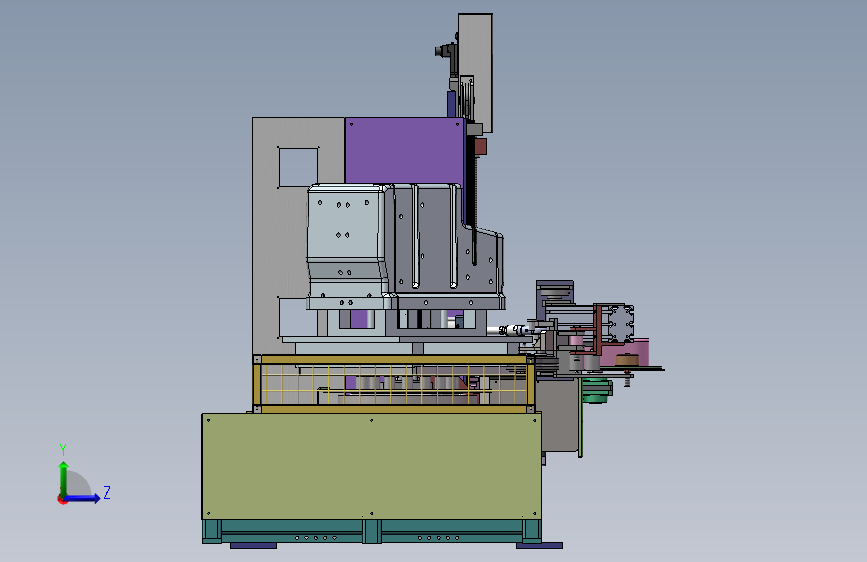Click the square window cutout in back panel

pos(299,166)
